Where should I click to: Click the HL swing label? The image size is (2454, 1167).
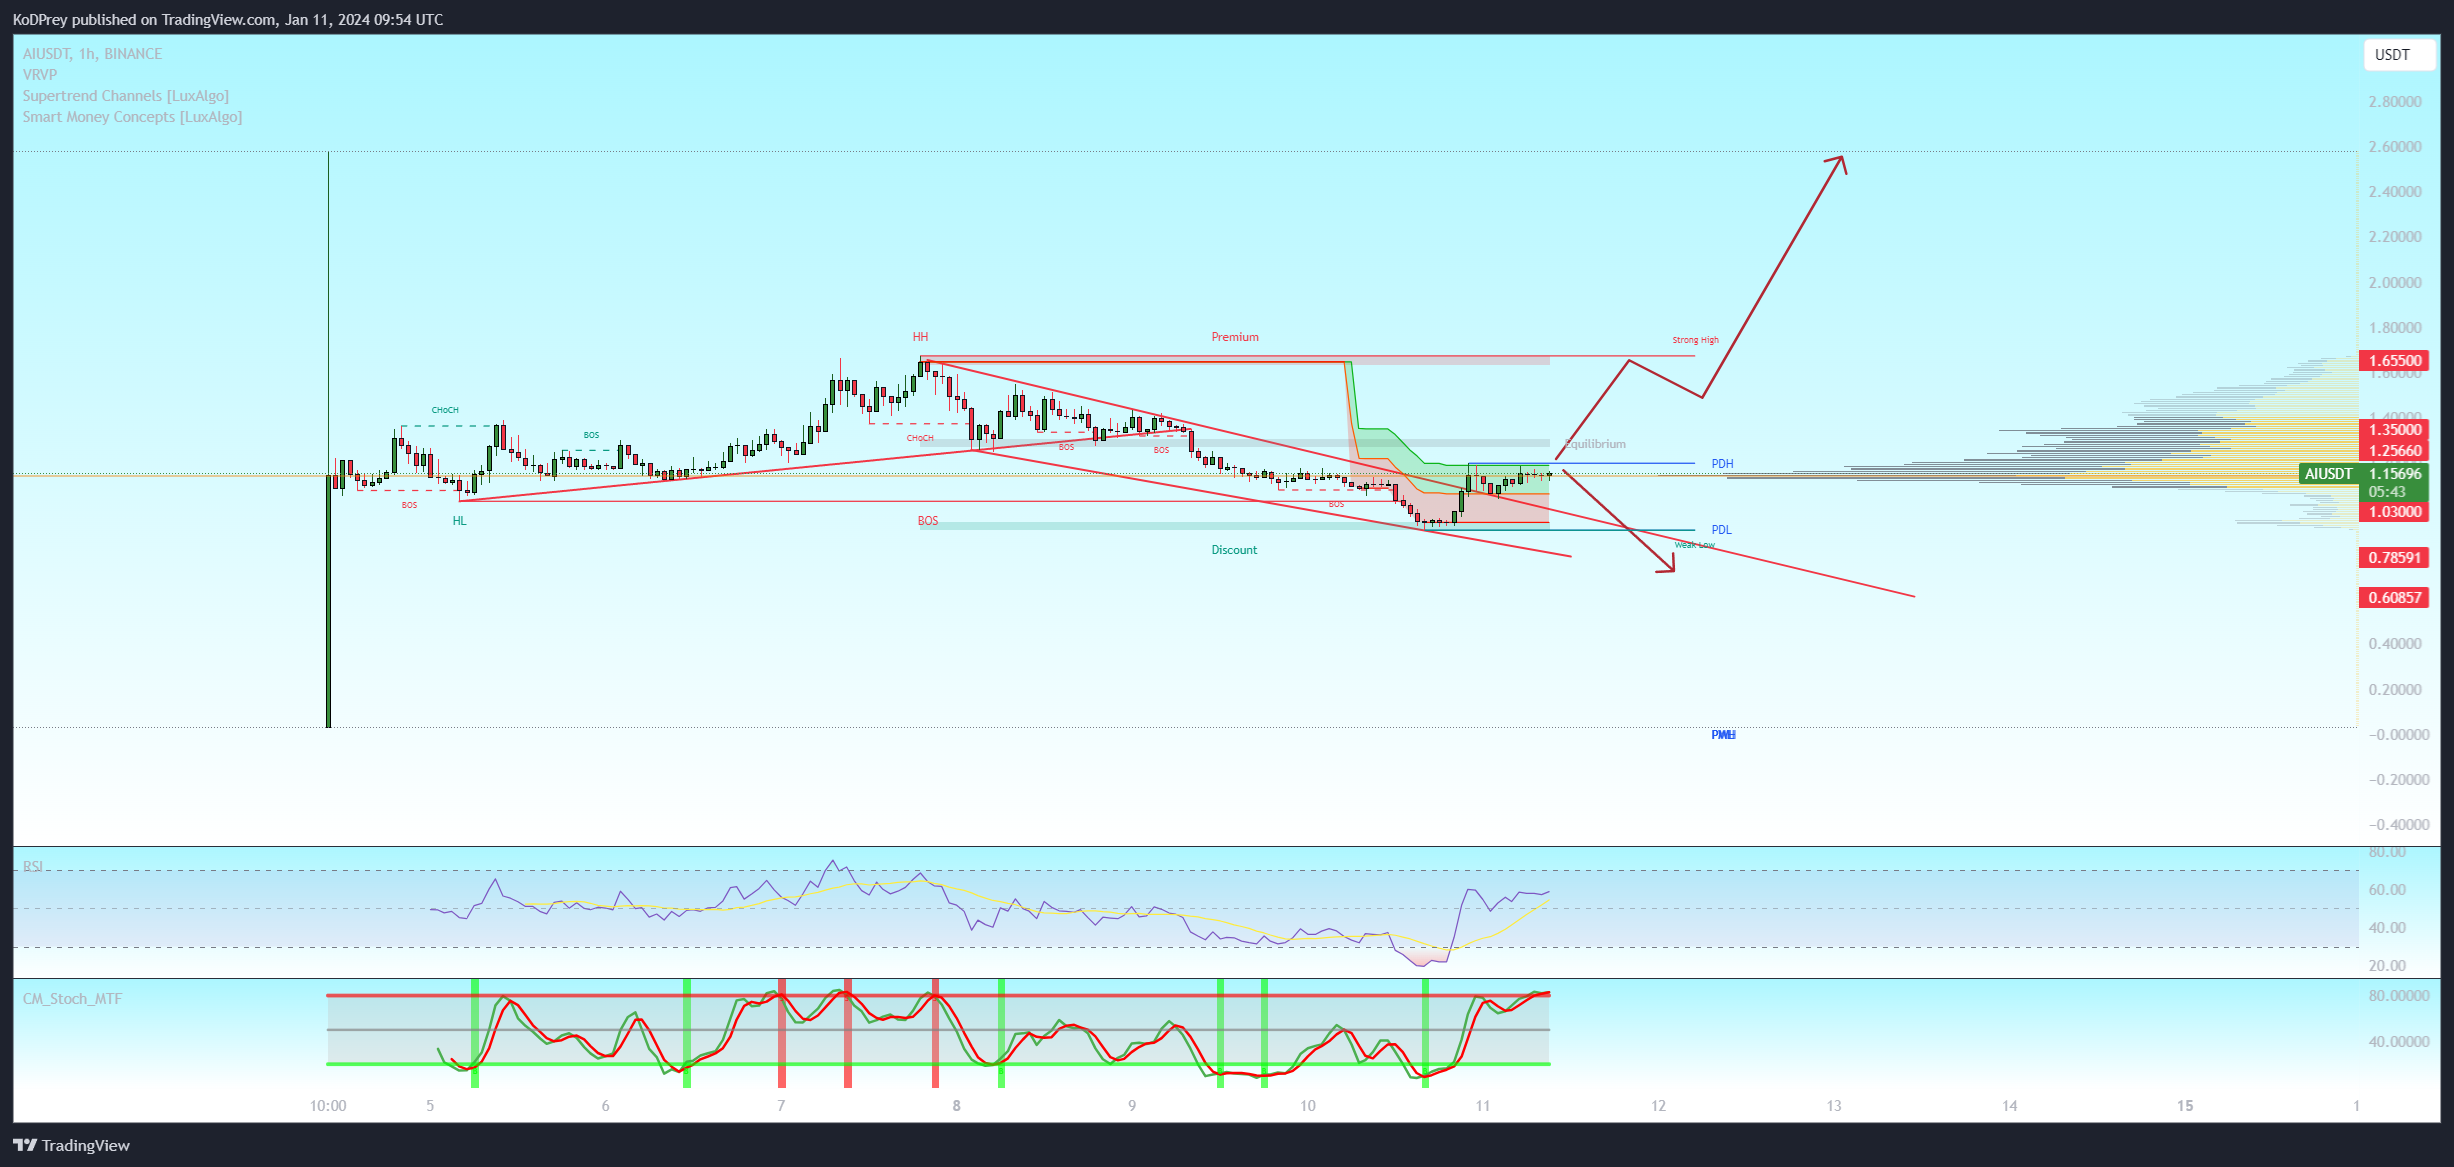click(459, 521)
